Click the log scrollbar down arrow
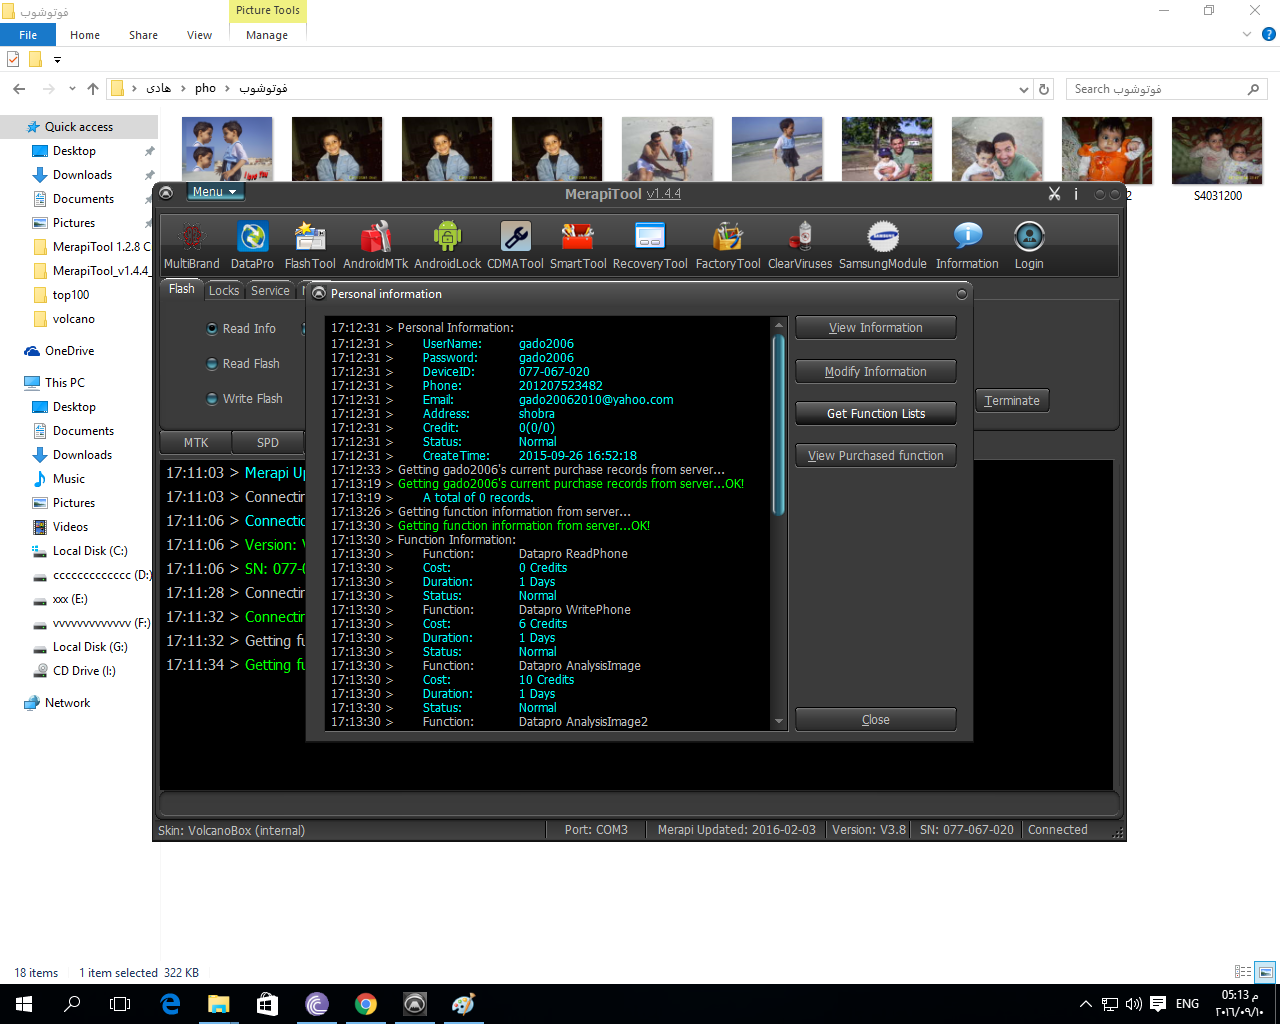 click(x=779, y=722)
